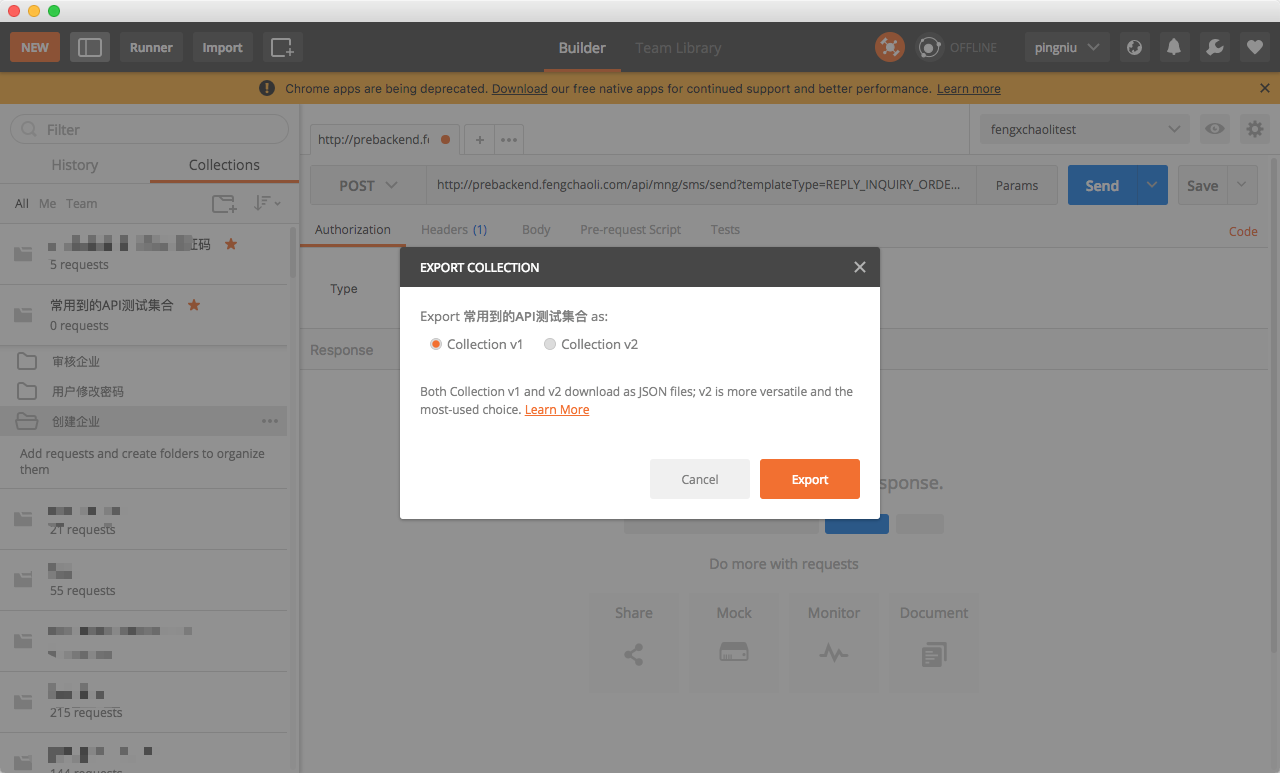Open the manage environments gear icon
The height and width of the screenshot is (773, 1280).
click(1254, 129)
